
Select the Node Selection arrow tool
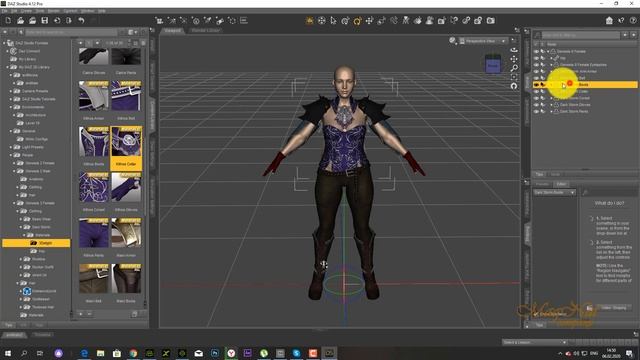tap(333, 20)
